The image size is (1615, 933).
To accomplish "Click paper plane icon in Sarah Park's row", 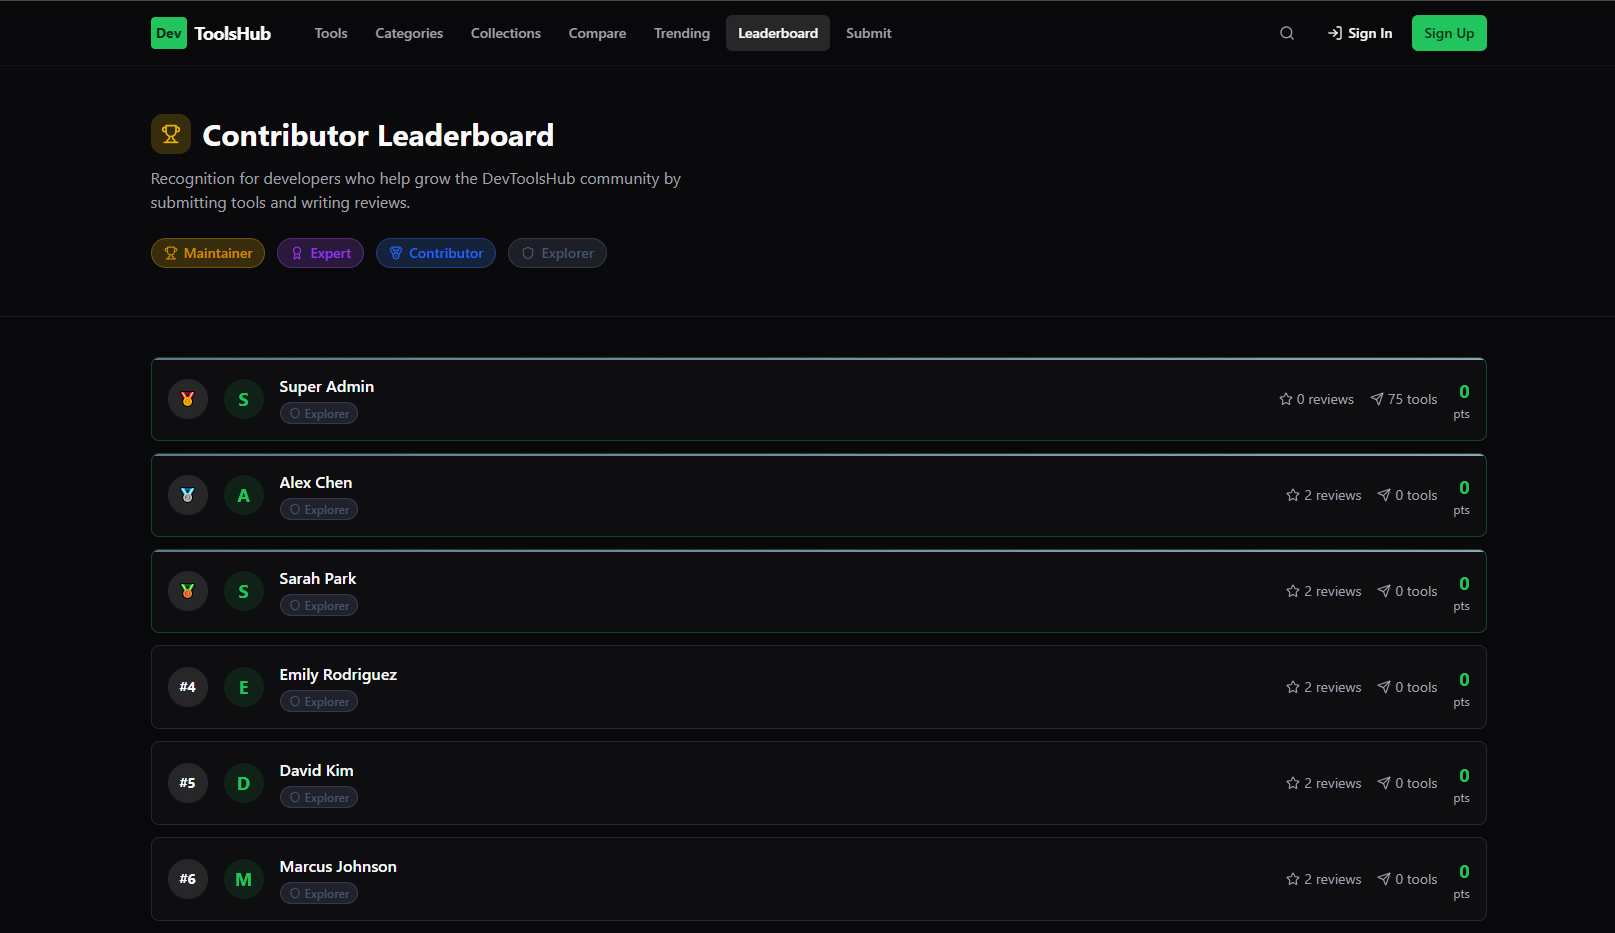I will (x=1384, y=591).
